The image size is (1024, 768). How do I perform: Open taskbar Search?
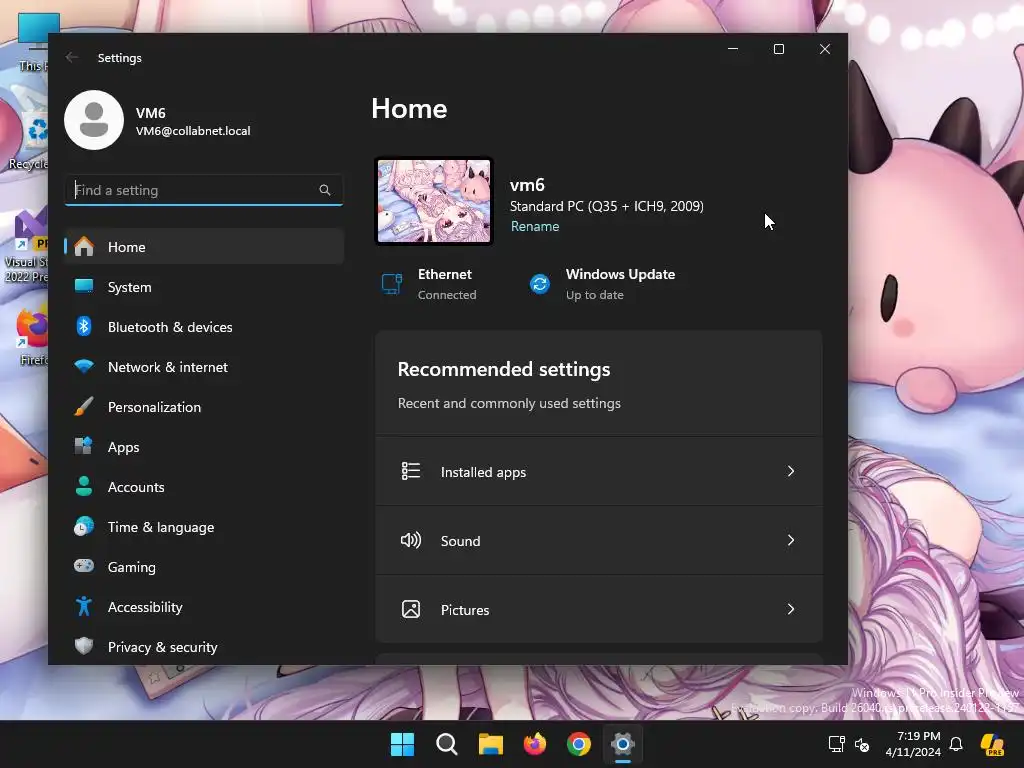point(447,744)
